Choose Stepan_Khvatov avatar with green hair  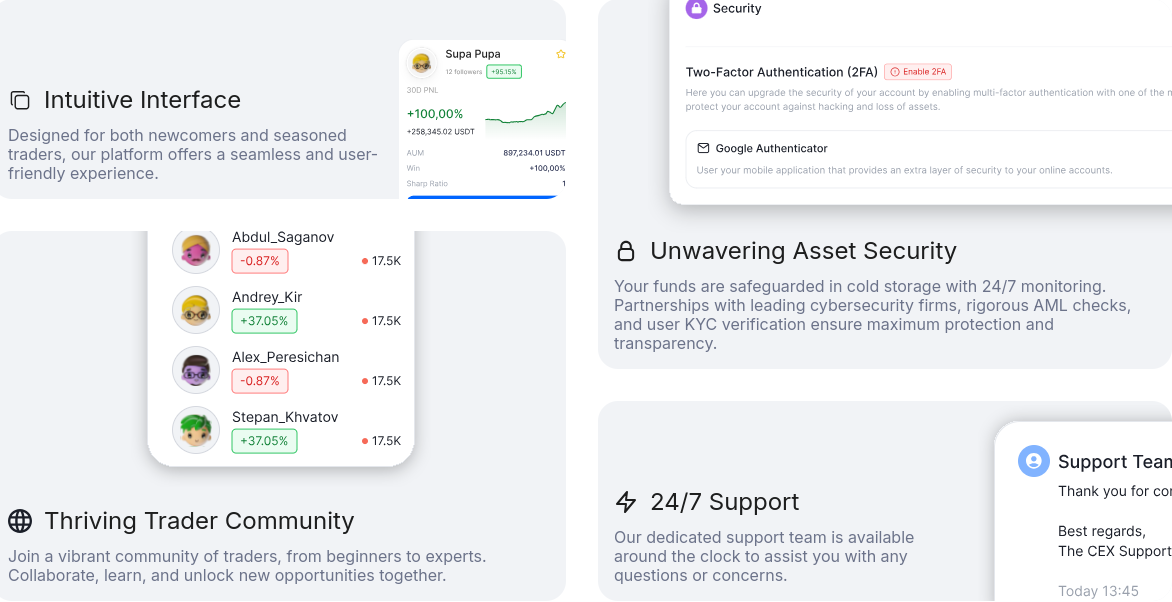196,430
